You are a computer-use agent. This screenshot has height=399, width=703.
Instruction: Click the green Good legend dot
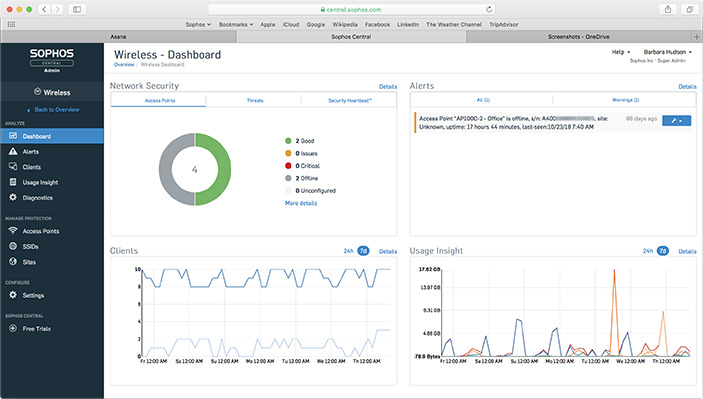[x=288, y=141]
